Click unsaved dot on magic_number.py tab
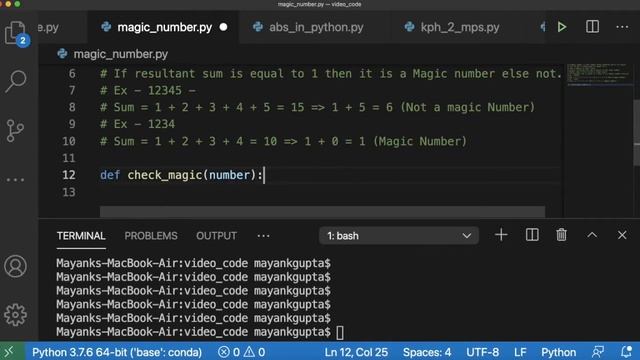This screenshot has width=640, height=360. (x=223, y=27)
